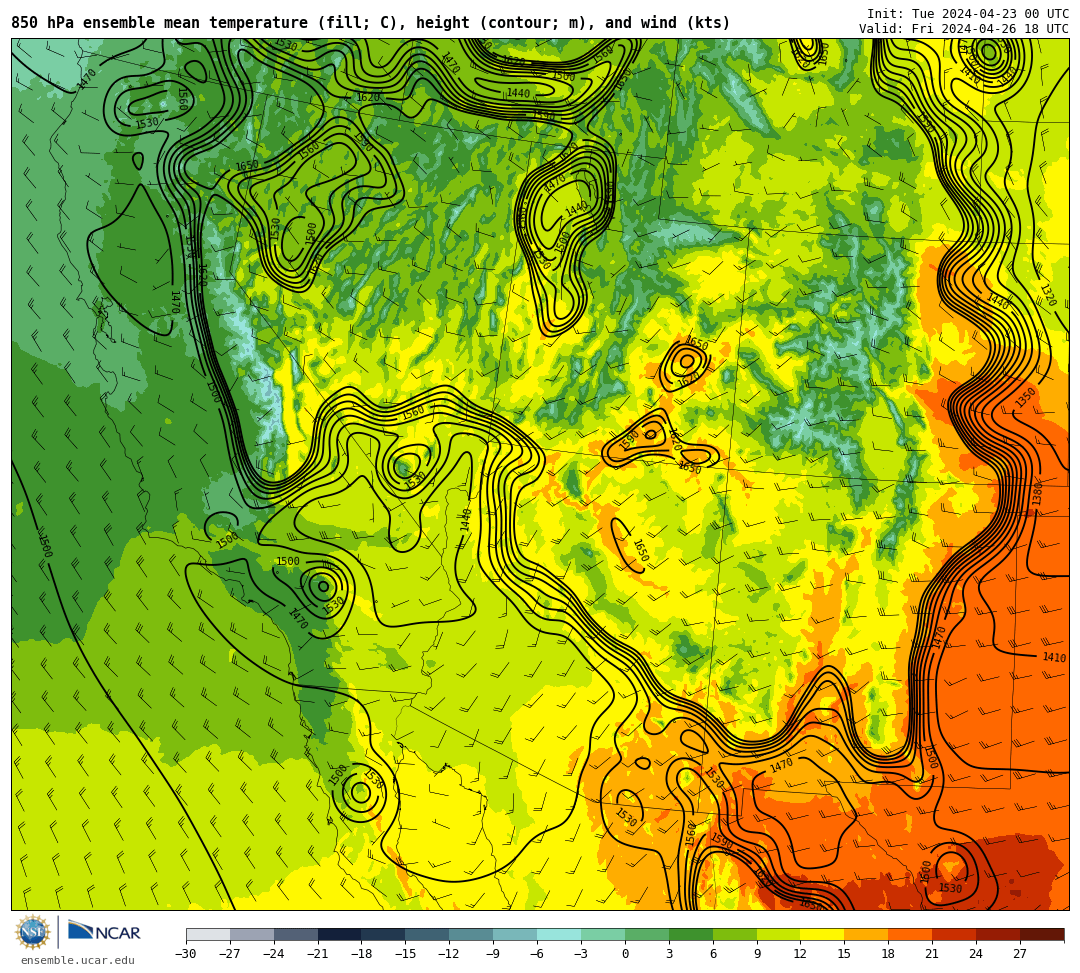
Task: Click the NSF logo
Action: [33, 932]
